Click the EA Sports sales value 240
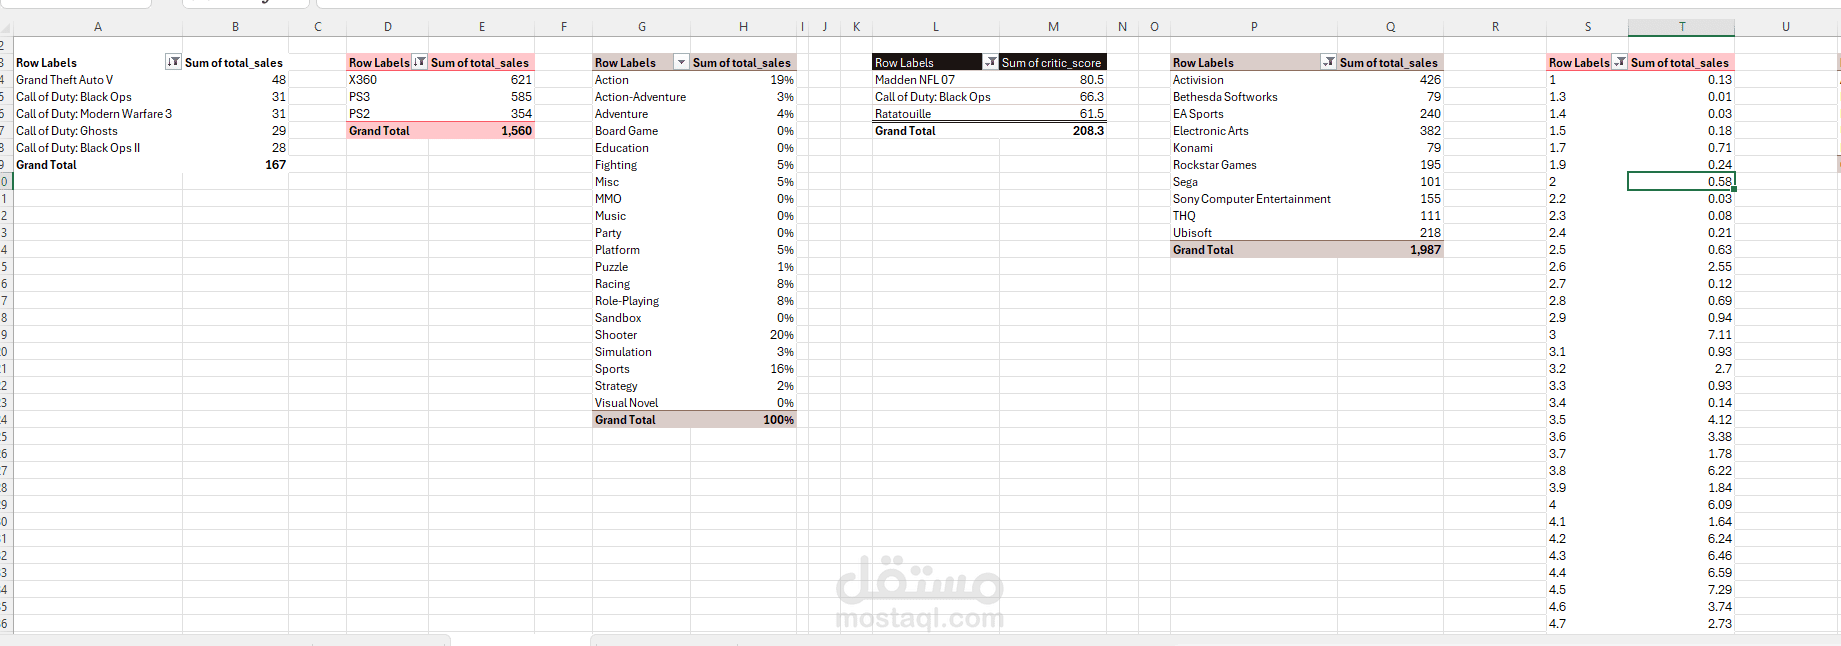Viewport: 1841px width, 646px height. 1391,114
